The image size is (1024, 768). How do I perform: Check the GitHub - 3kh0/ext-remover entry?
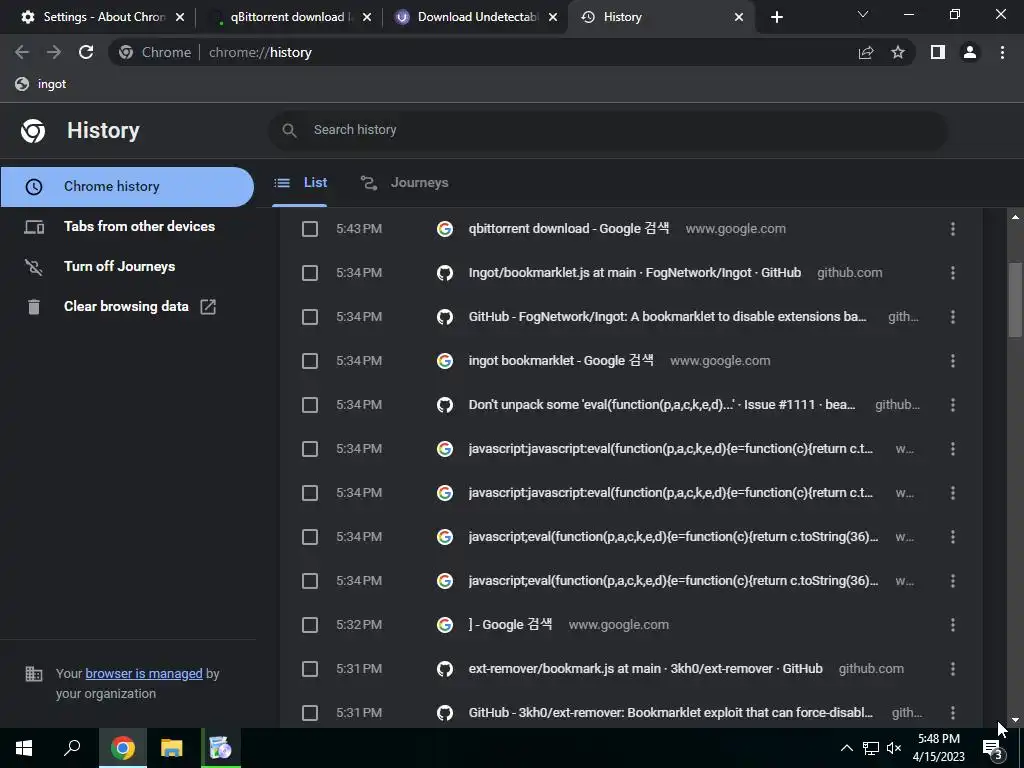point(310,713)
